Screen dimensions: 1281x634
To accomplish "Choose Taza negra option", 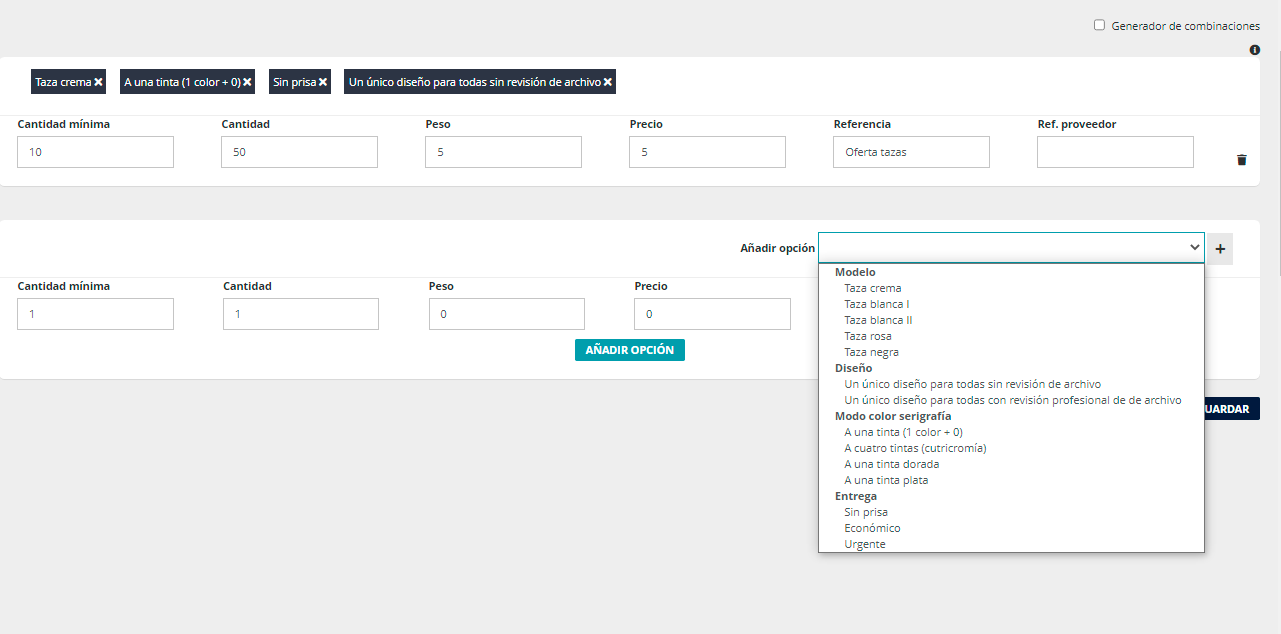I will (x=871, y=352).
